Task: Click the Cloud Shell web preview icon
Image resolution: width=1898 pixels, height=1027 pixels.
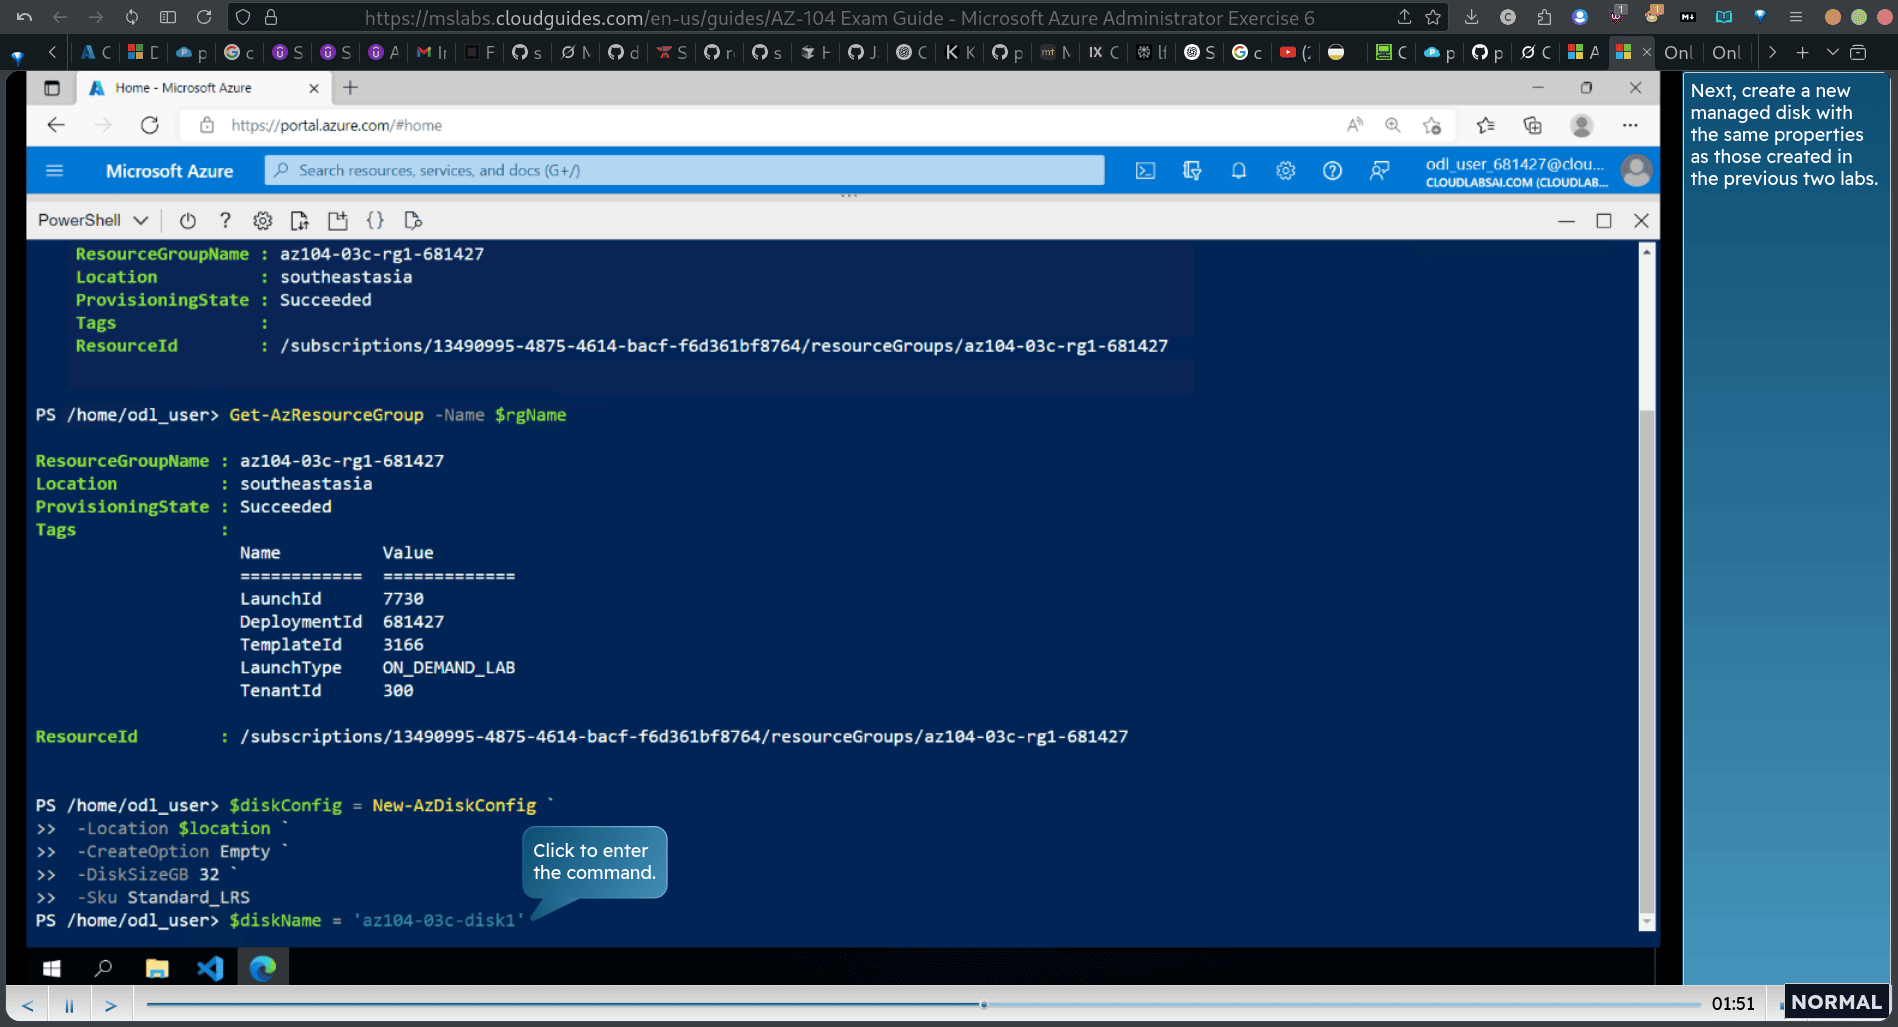Action: (x=413, y=220)
